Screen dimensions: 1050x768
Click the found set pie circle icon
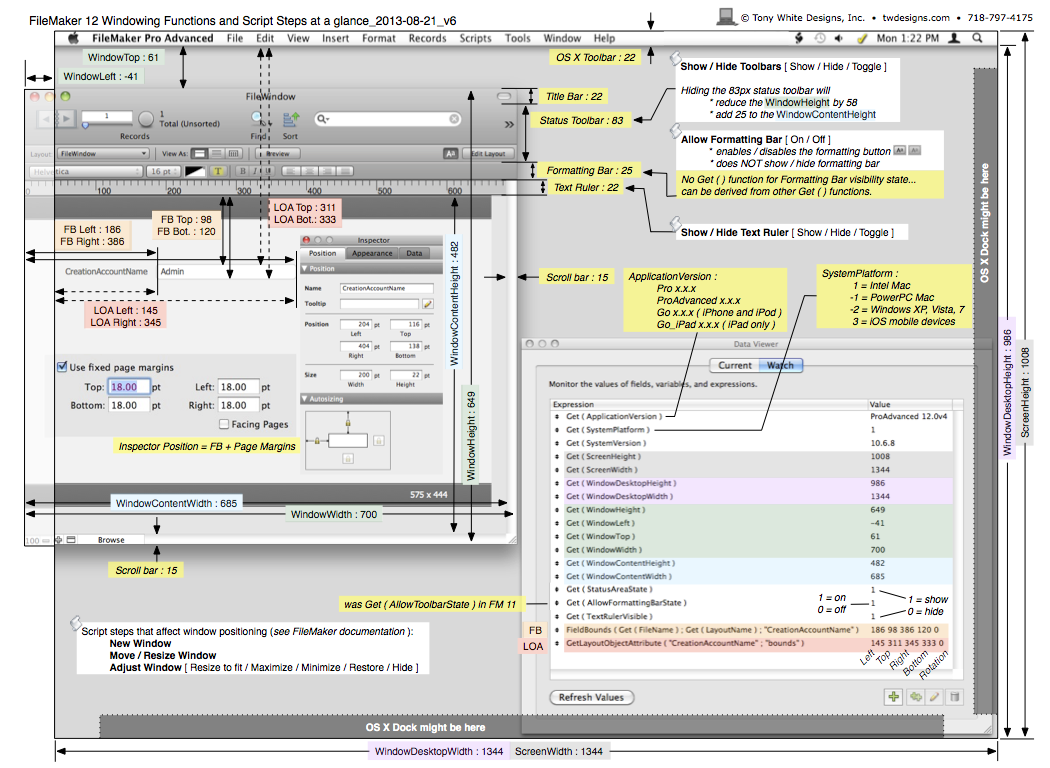145,119
